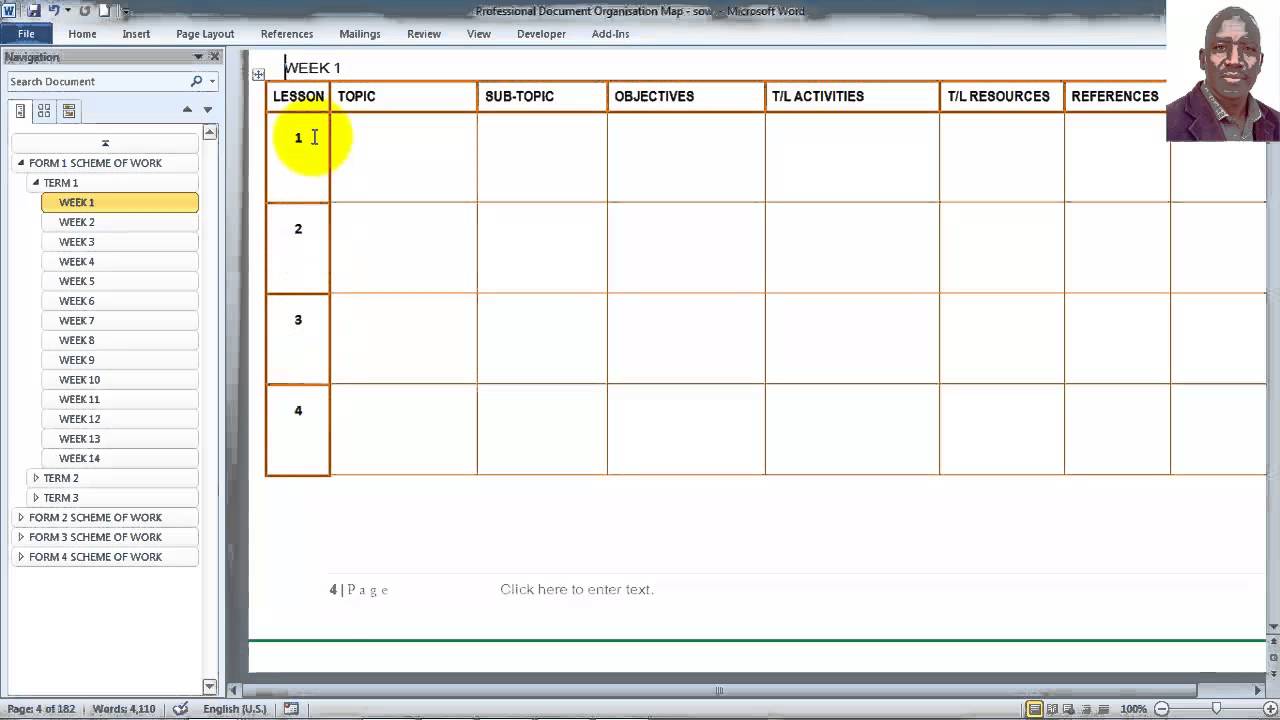
Task: Open the Review tab
Action: tap(424, 34)
